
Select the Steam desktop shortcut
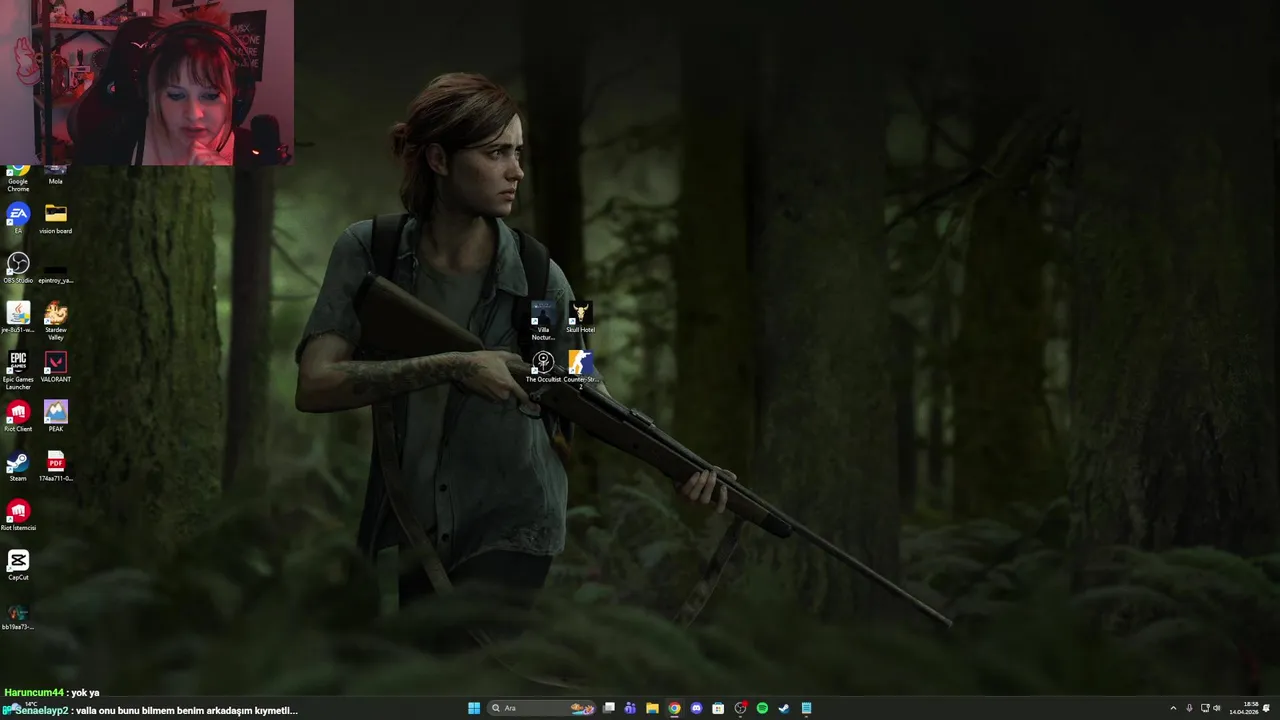click(18, 466)
